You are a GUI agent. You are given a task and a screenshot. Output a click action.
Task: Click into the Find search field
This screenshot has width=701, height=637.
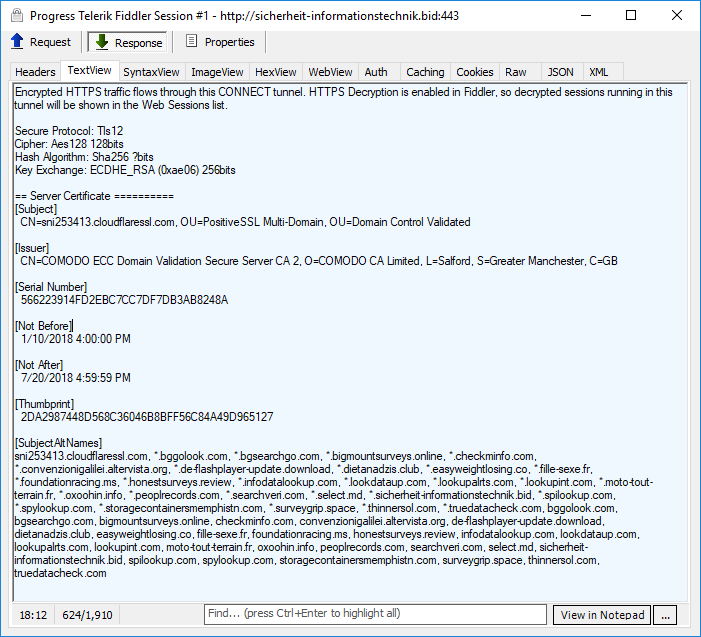click(x=375, y=614)
